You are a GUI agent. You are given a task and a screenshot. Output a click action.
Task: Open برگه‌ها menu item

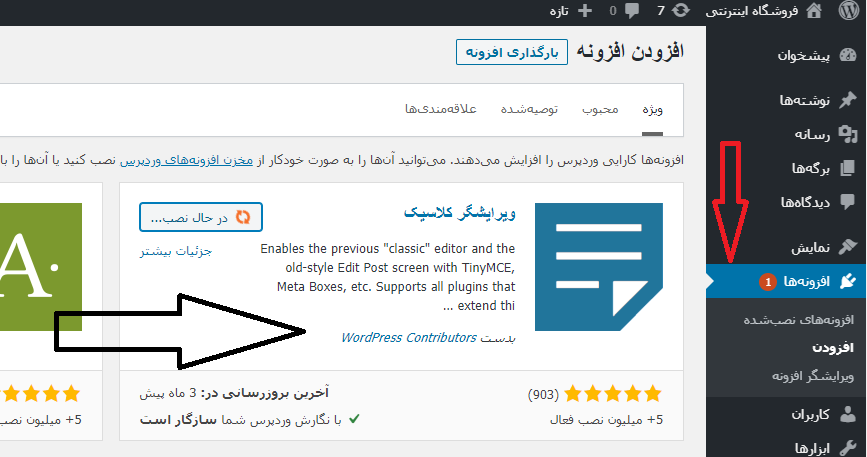pyautogui.click(x=811, y=169)
